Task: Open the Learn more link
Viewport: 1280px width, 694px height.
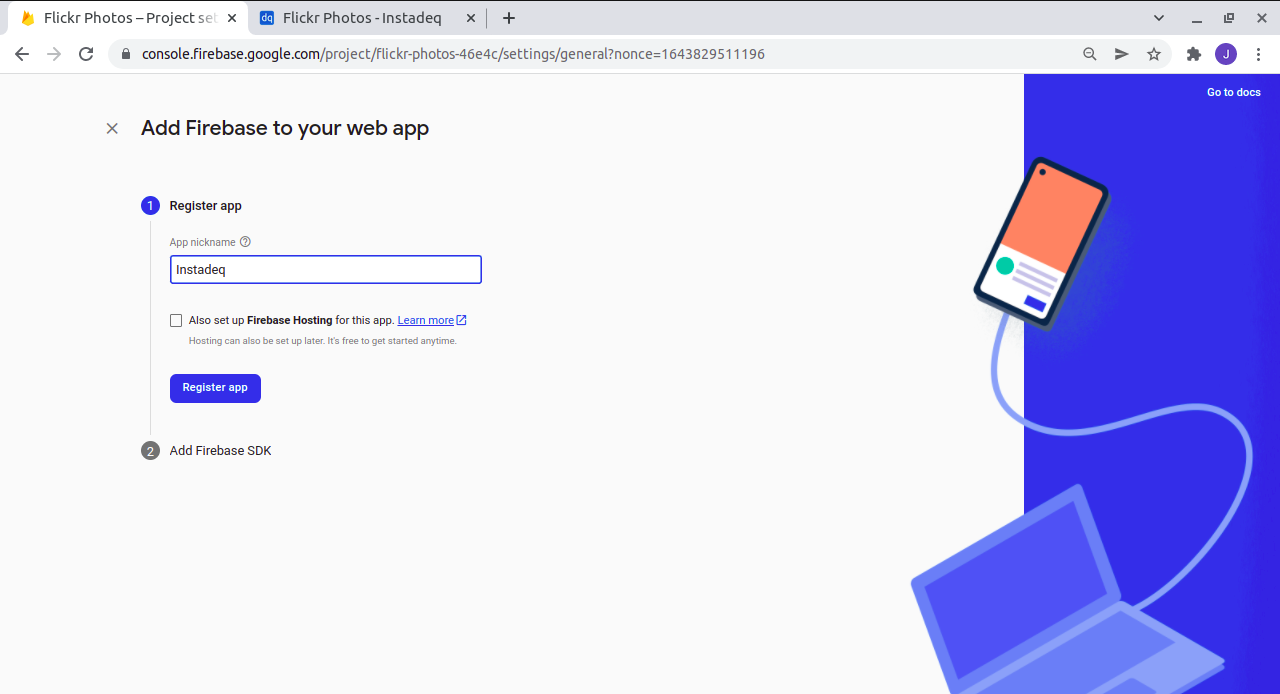Action: coord(426,320)
